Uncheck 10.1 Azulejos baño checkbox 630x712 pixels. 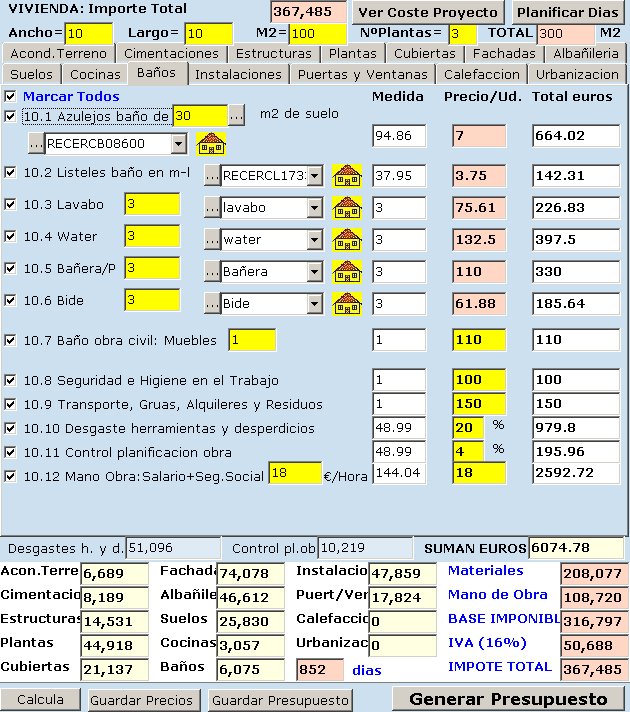(10, 116)
